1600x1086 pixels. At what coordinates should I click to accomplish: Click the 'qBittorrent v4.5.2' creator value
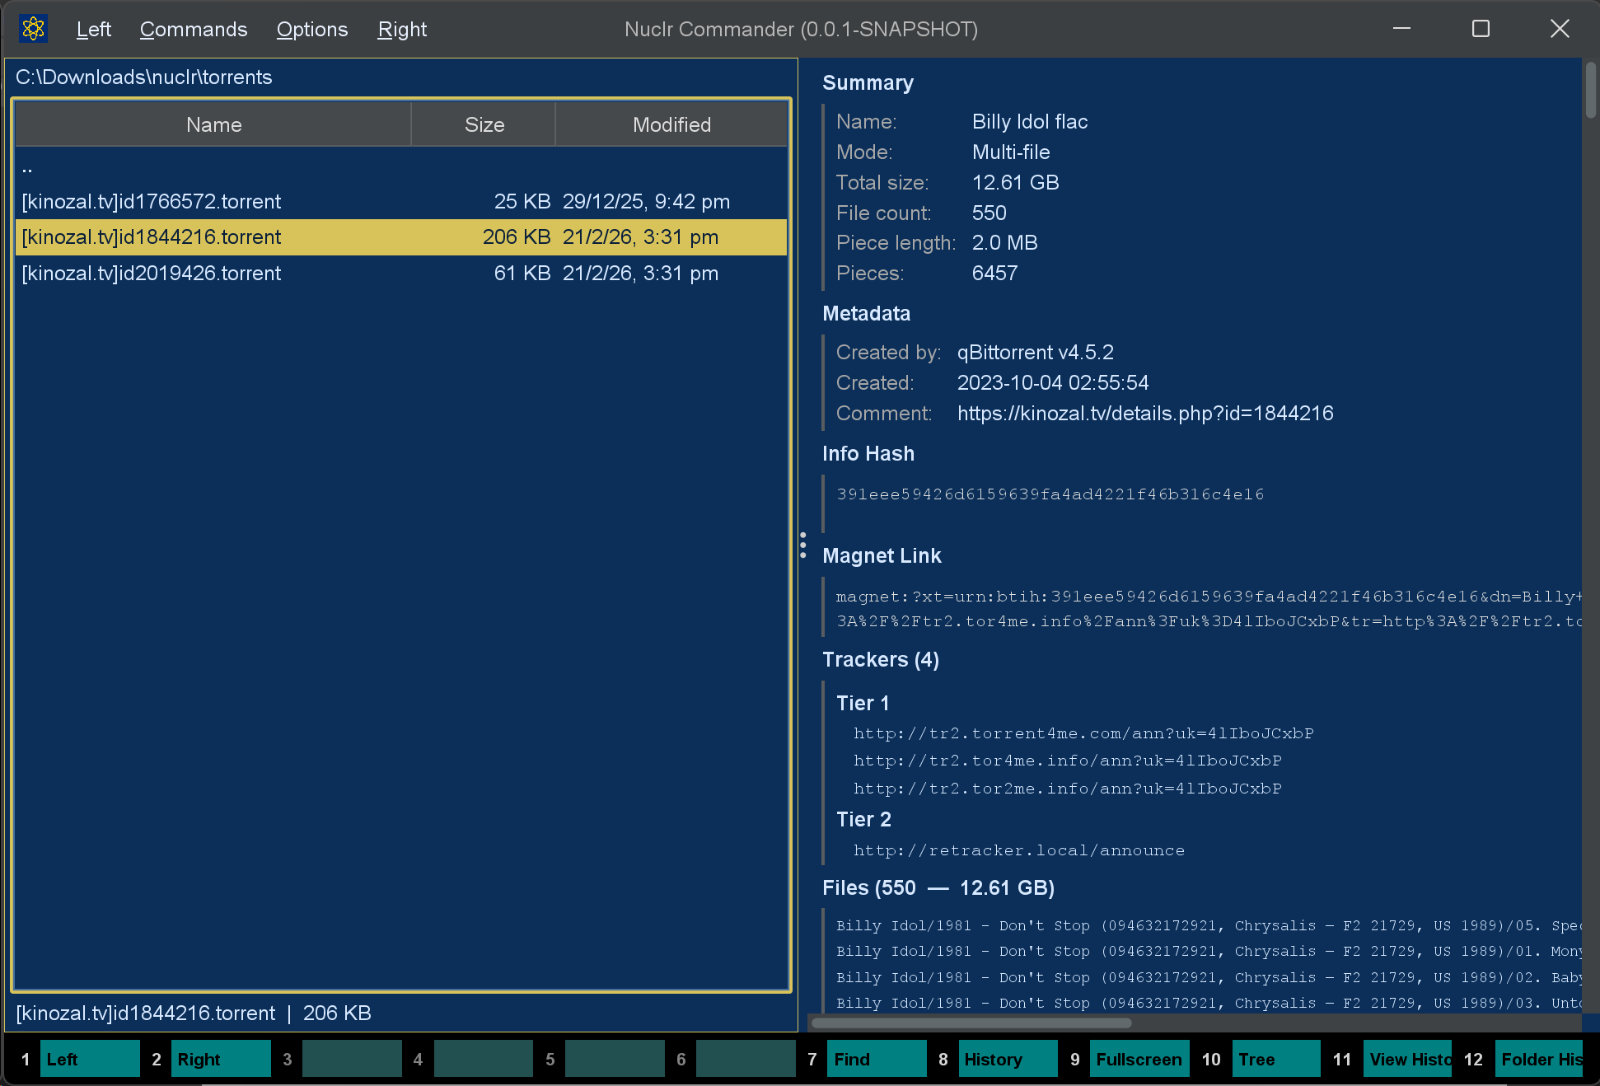point(1035,352)
